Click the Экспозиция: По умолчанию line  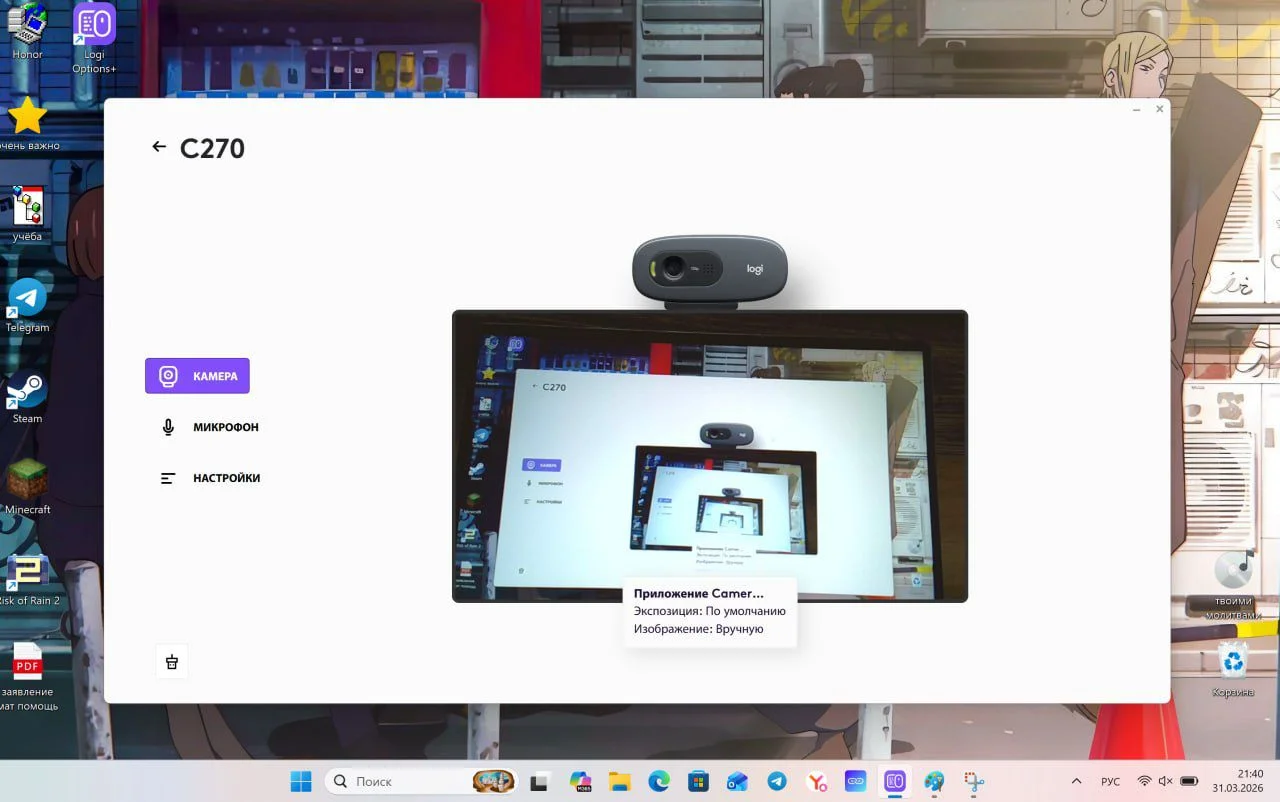click(709, 611)
